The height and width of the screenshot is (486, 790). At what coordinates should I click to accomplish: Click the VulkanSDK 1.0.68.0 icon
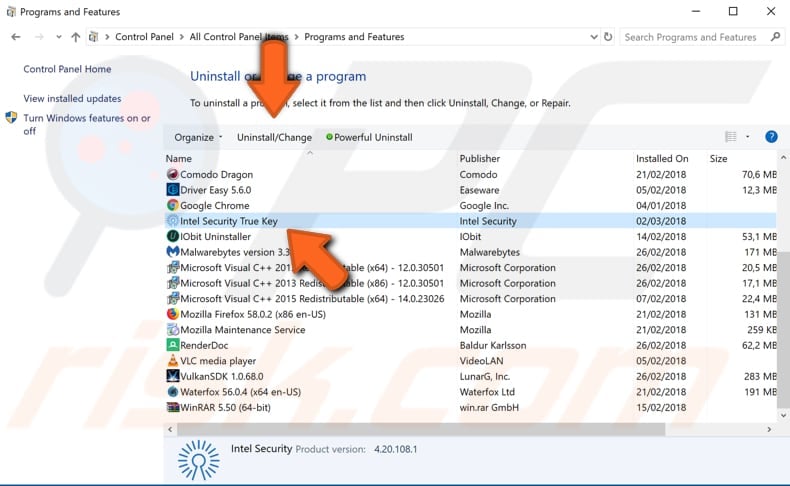172,376
